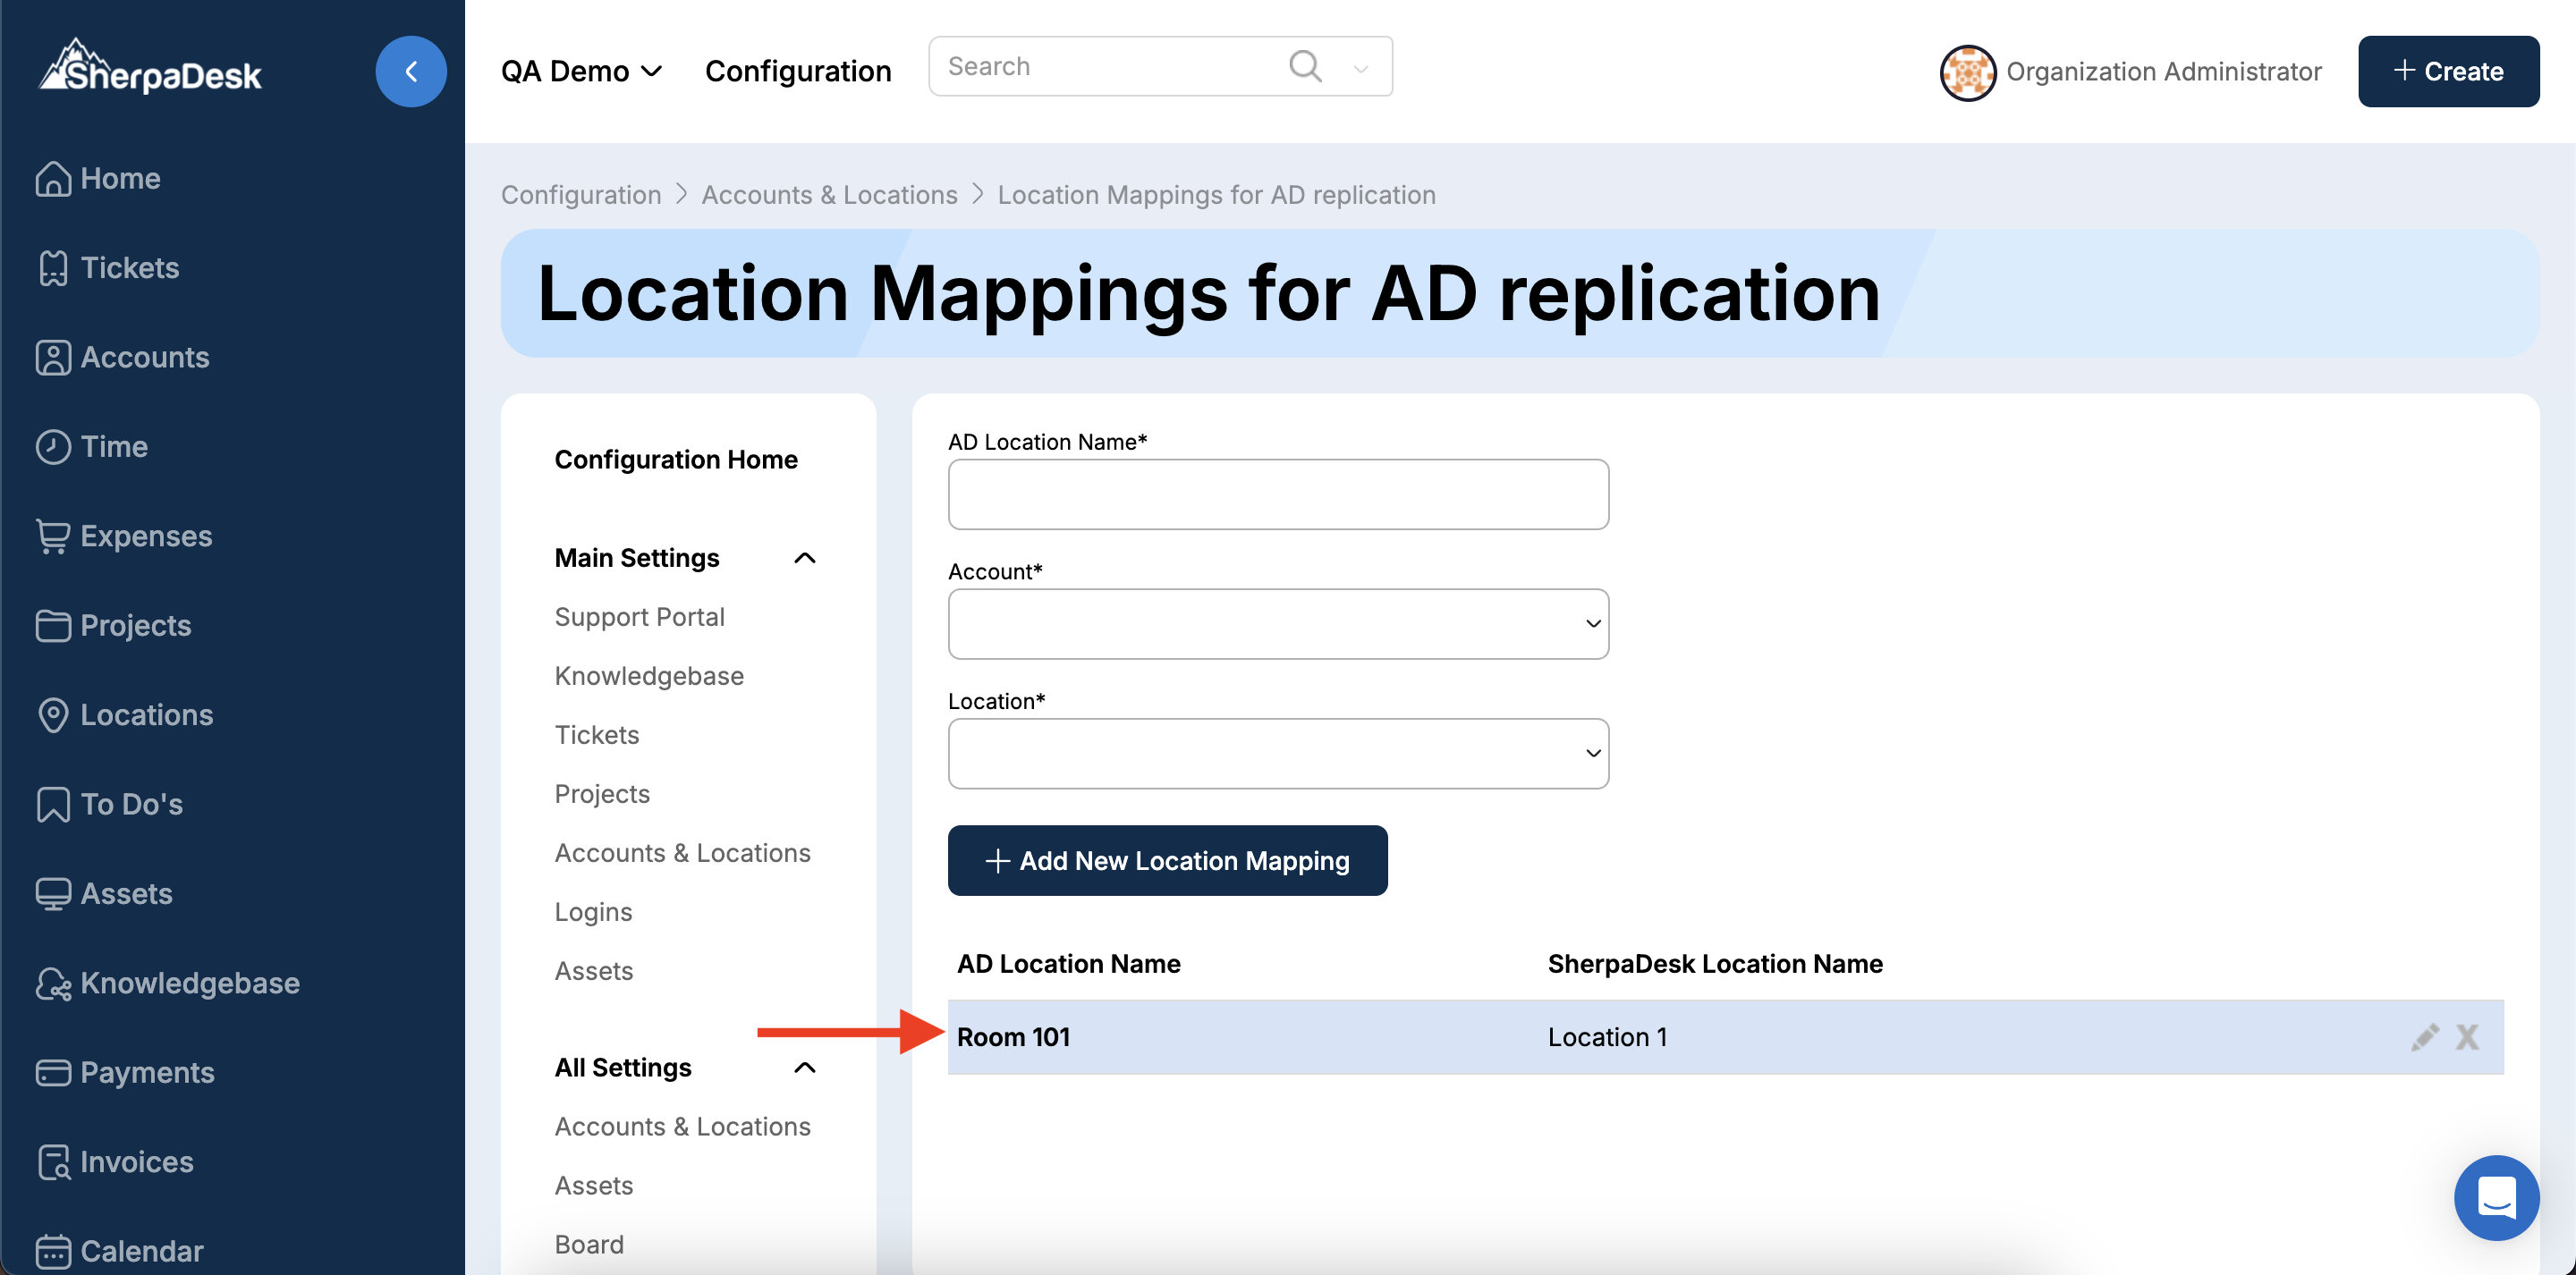This screenshot has height=1275, width=2576.
Task: Click Accounts & Locations breadcrumb link
Action: tap(828, 195)
